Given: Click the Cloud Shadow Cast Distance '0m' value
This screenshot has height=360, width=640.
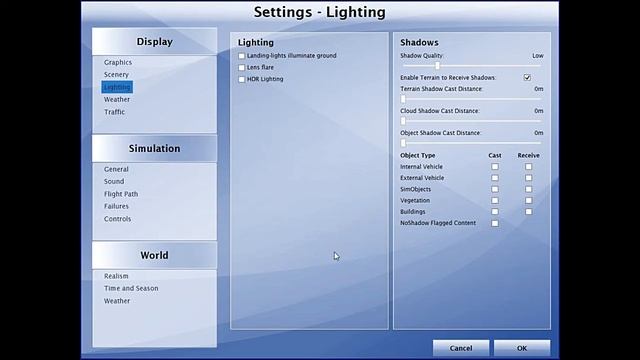Looking at the screenshot, I should coord(539,111).
